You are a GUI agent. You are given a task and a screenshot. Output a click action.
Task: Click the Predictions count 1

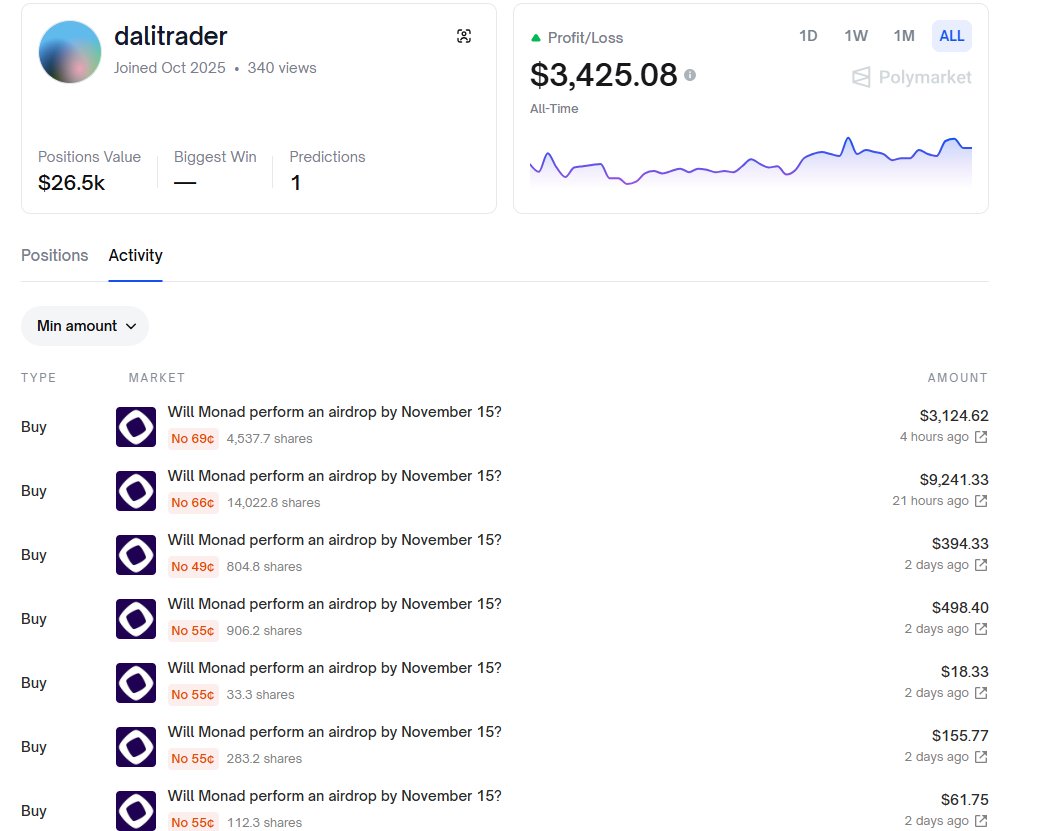[x=296, y=182]
